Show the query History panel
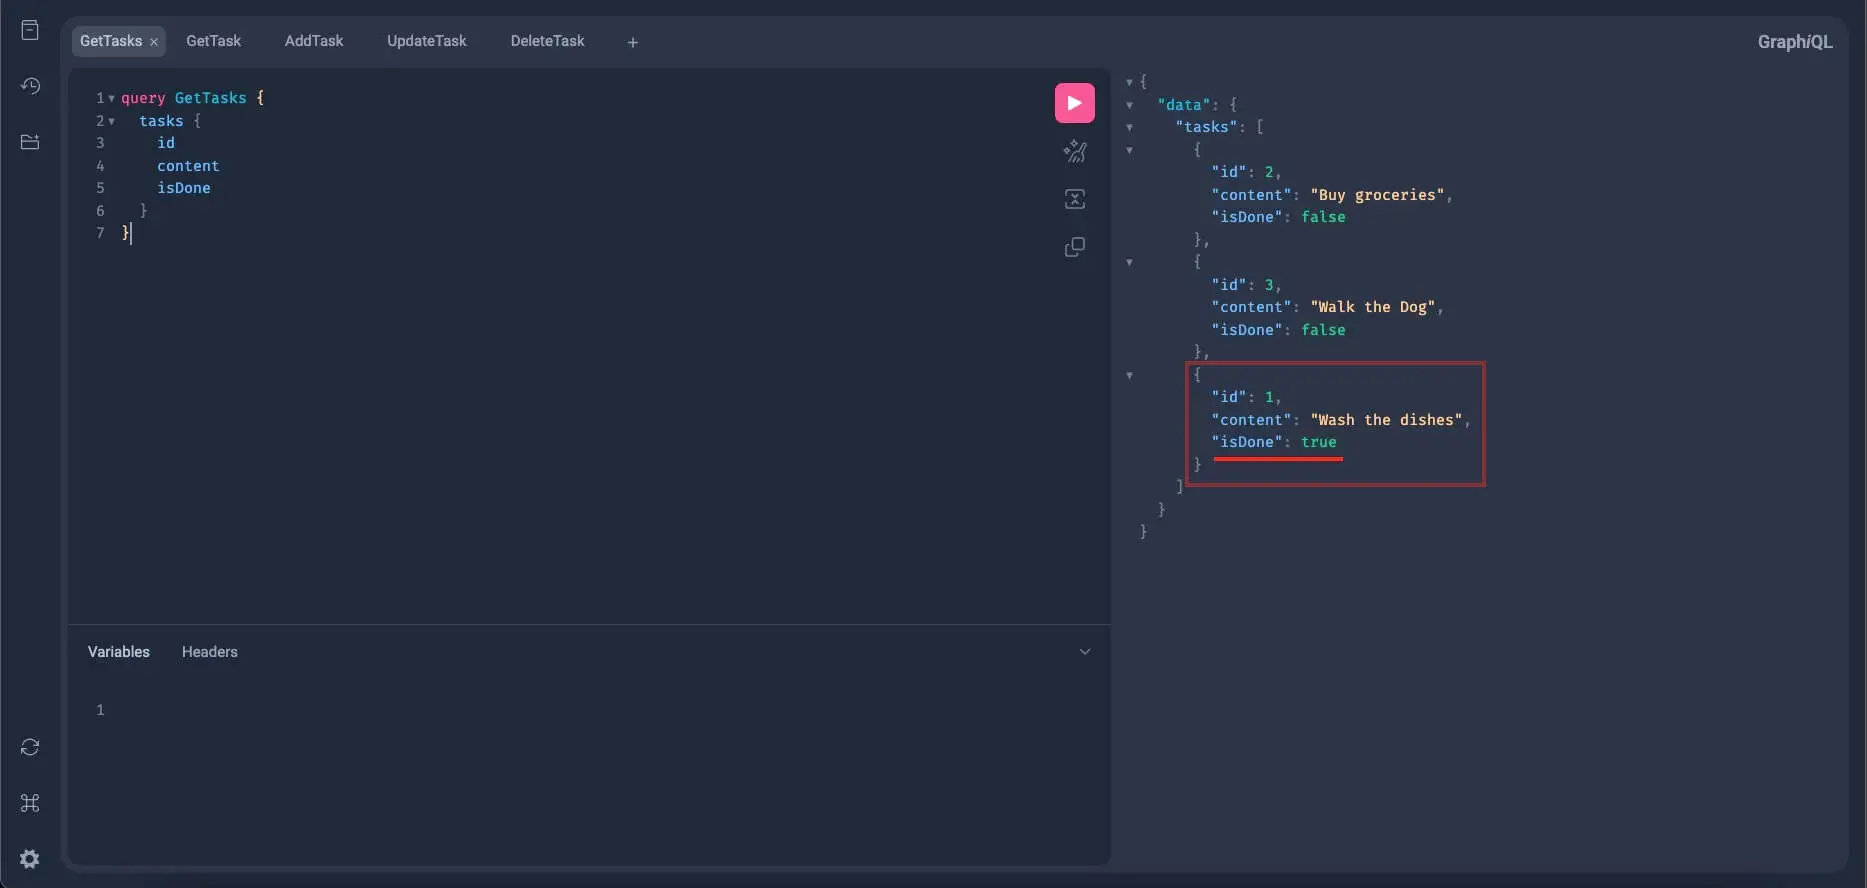Viewport: 1867px width, 888px height. point(30,86)
